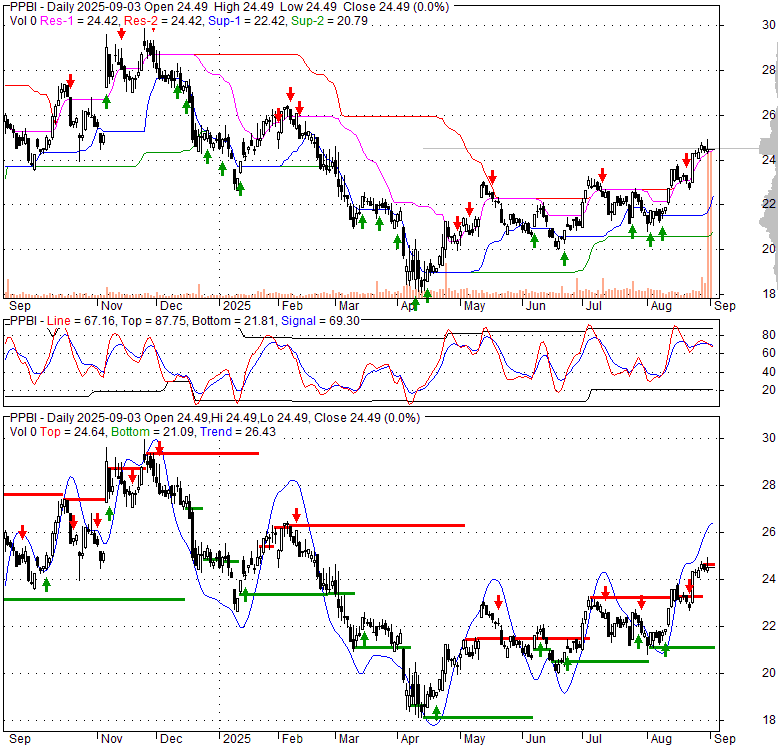
Task: Click 'Vol 0' in the bottom chart legend
Action: coord(23,432)
